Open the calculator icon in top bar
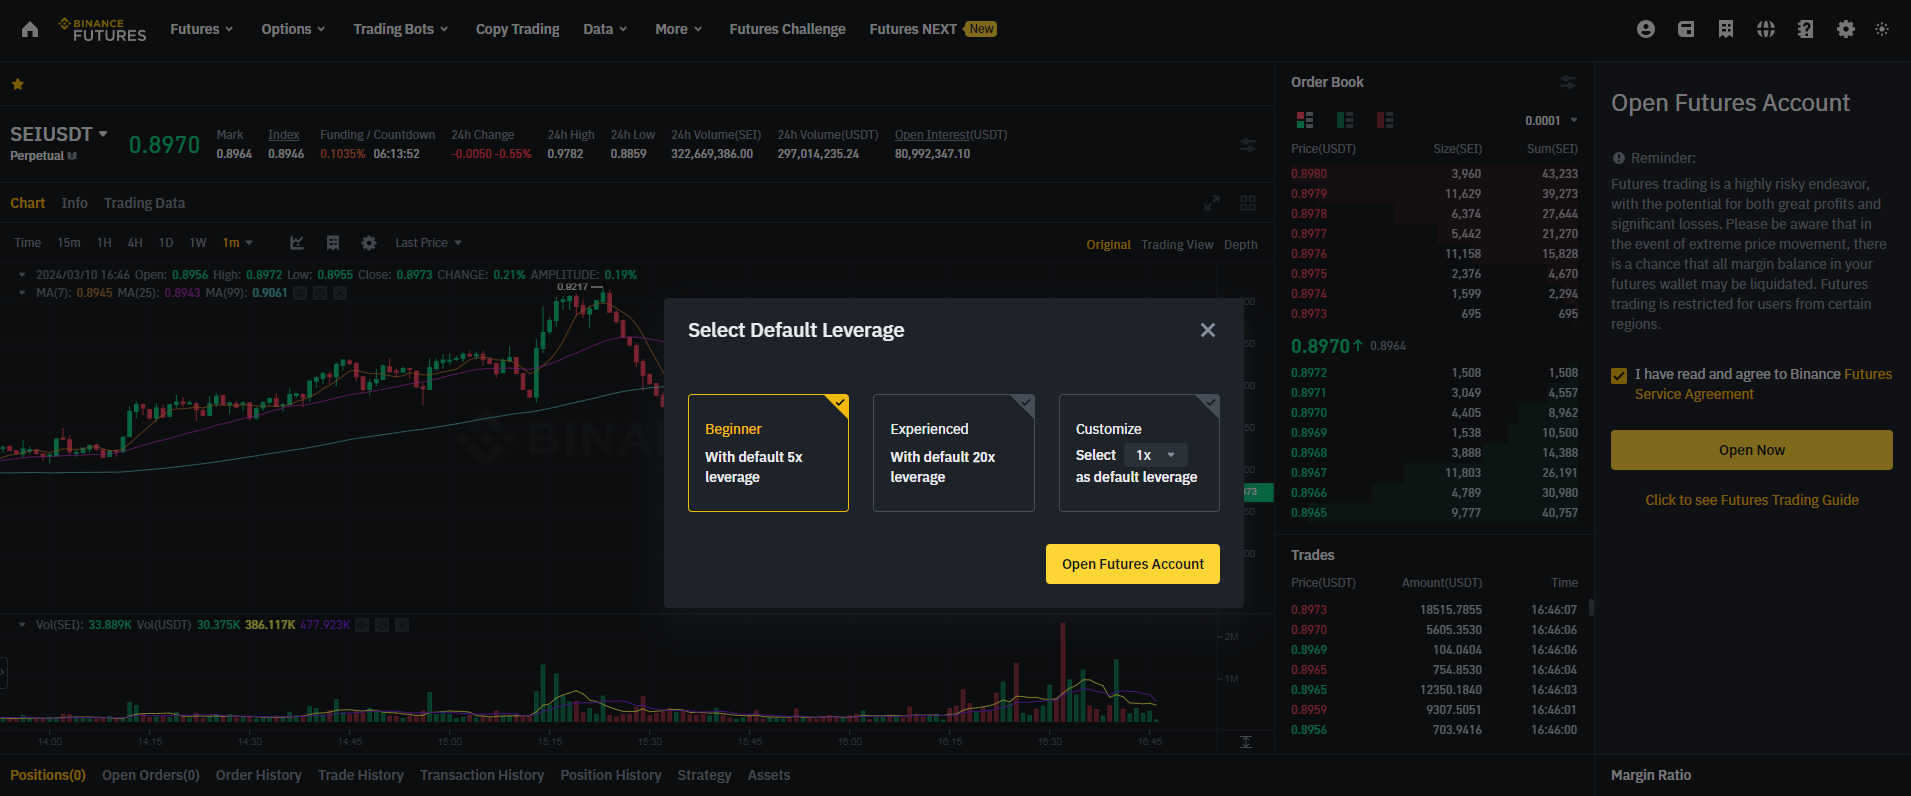This screenshot has width=1911, height=796. tap(1726, 29)
